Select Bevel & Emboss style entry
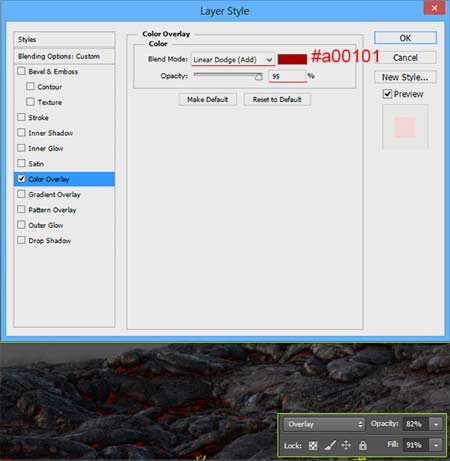The width and height of the screenshot is (450, 461). point(53,71)
